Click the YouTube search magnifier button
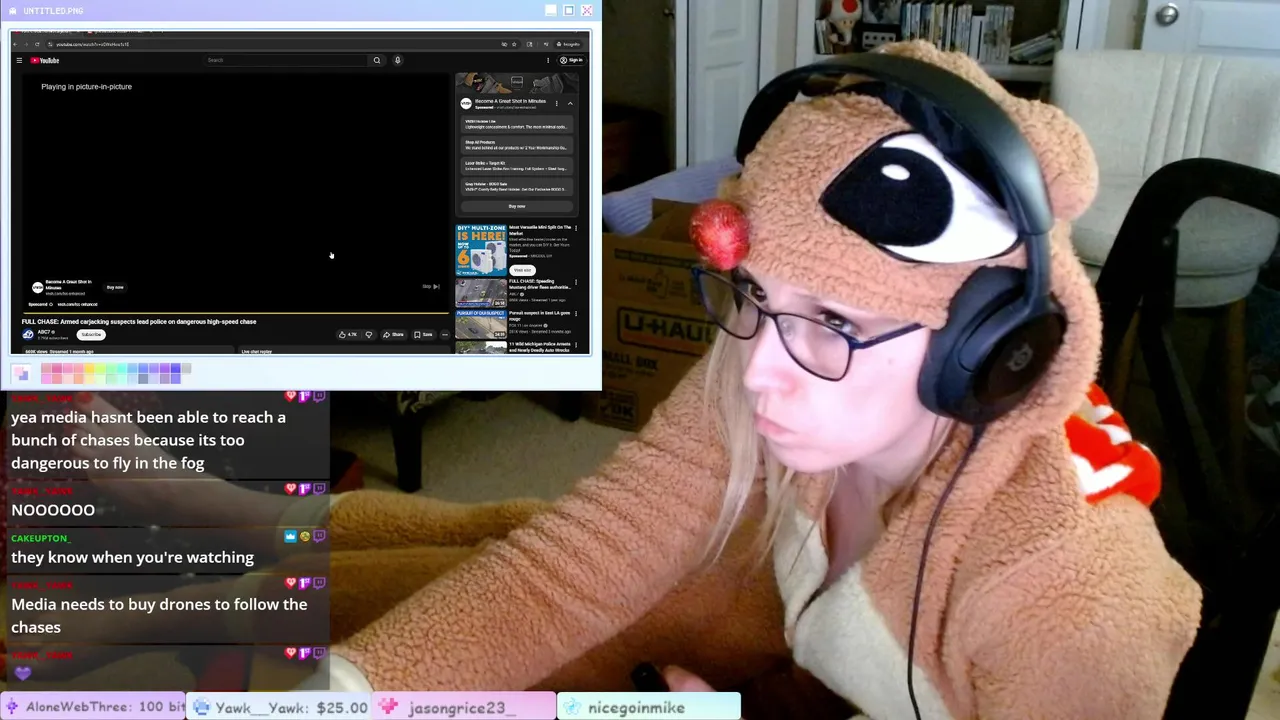This screenshot has width=1280, height=720. coord(377,60)
